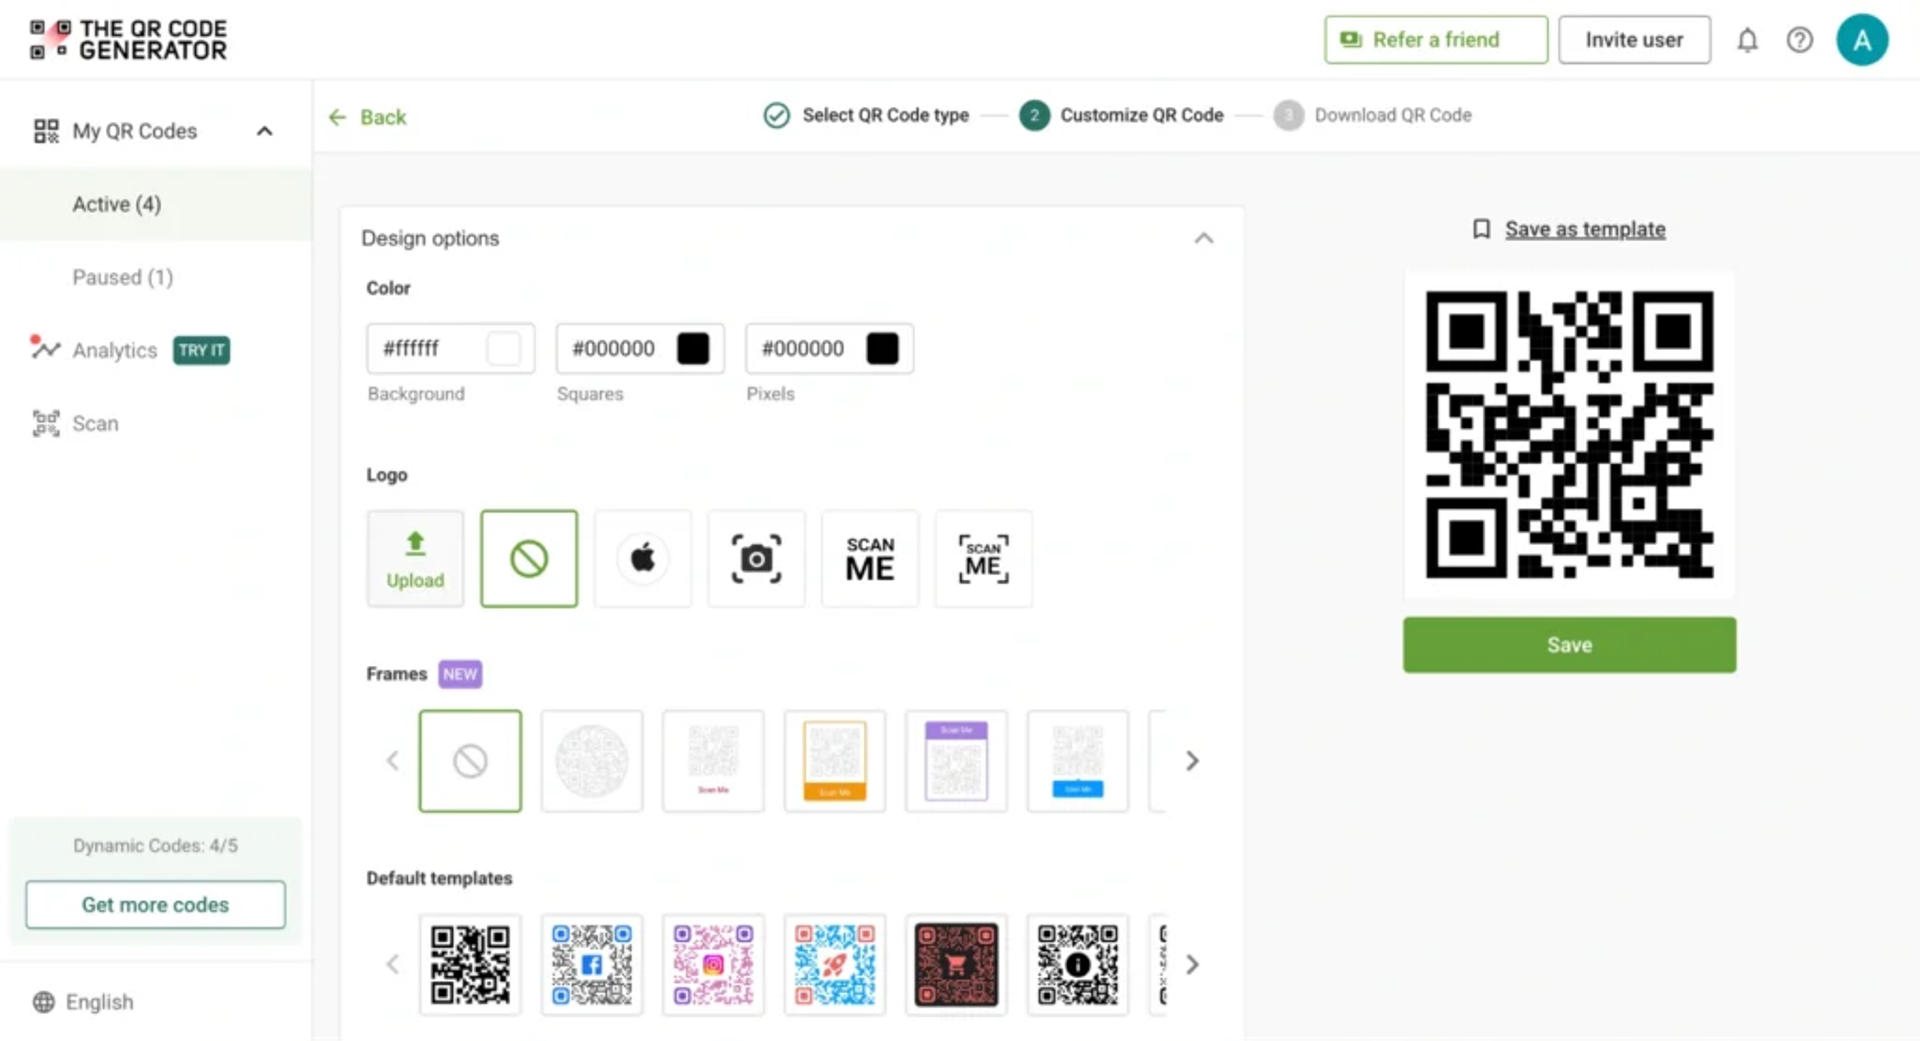Viewport: 1920px width, 1041px height.
Task: Click the globe language icon
Action: pos(44,1002)
